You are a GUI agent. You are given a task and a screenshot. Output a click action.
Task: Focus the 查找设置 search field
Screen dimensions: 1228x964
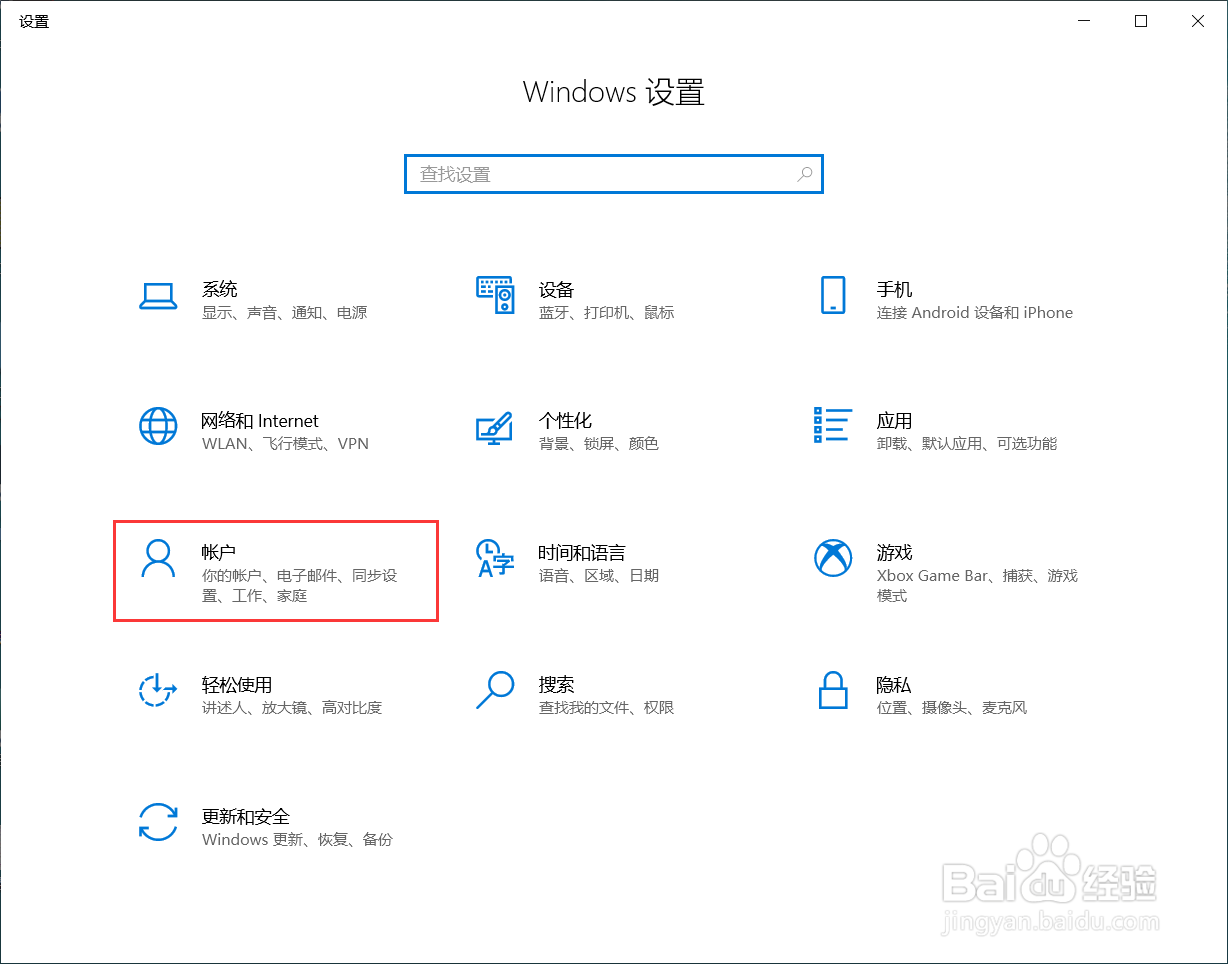coord(614,174)
